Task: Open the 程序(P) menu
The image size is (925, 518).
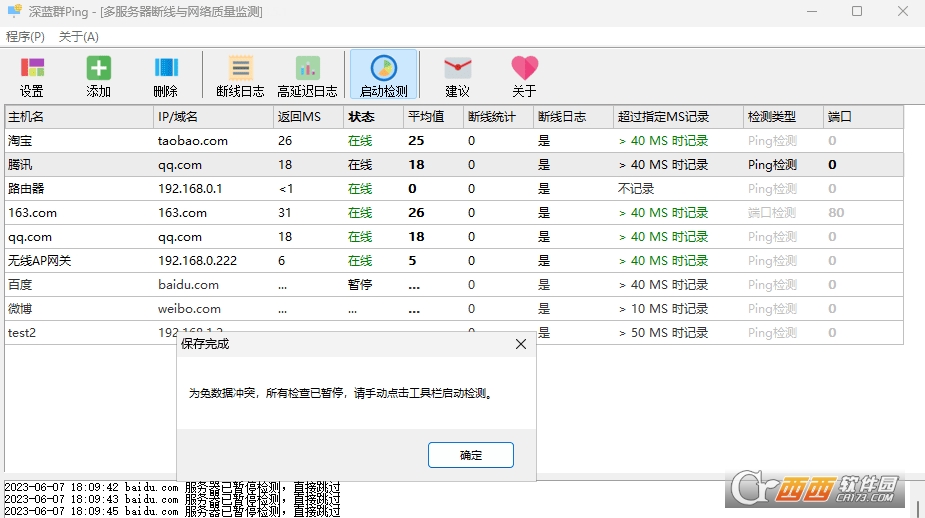Action: pyautogui.click(x=25, y=37)
